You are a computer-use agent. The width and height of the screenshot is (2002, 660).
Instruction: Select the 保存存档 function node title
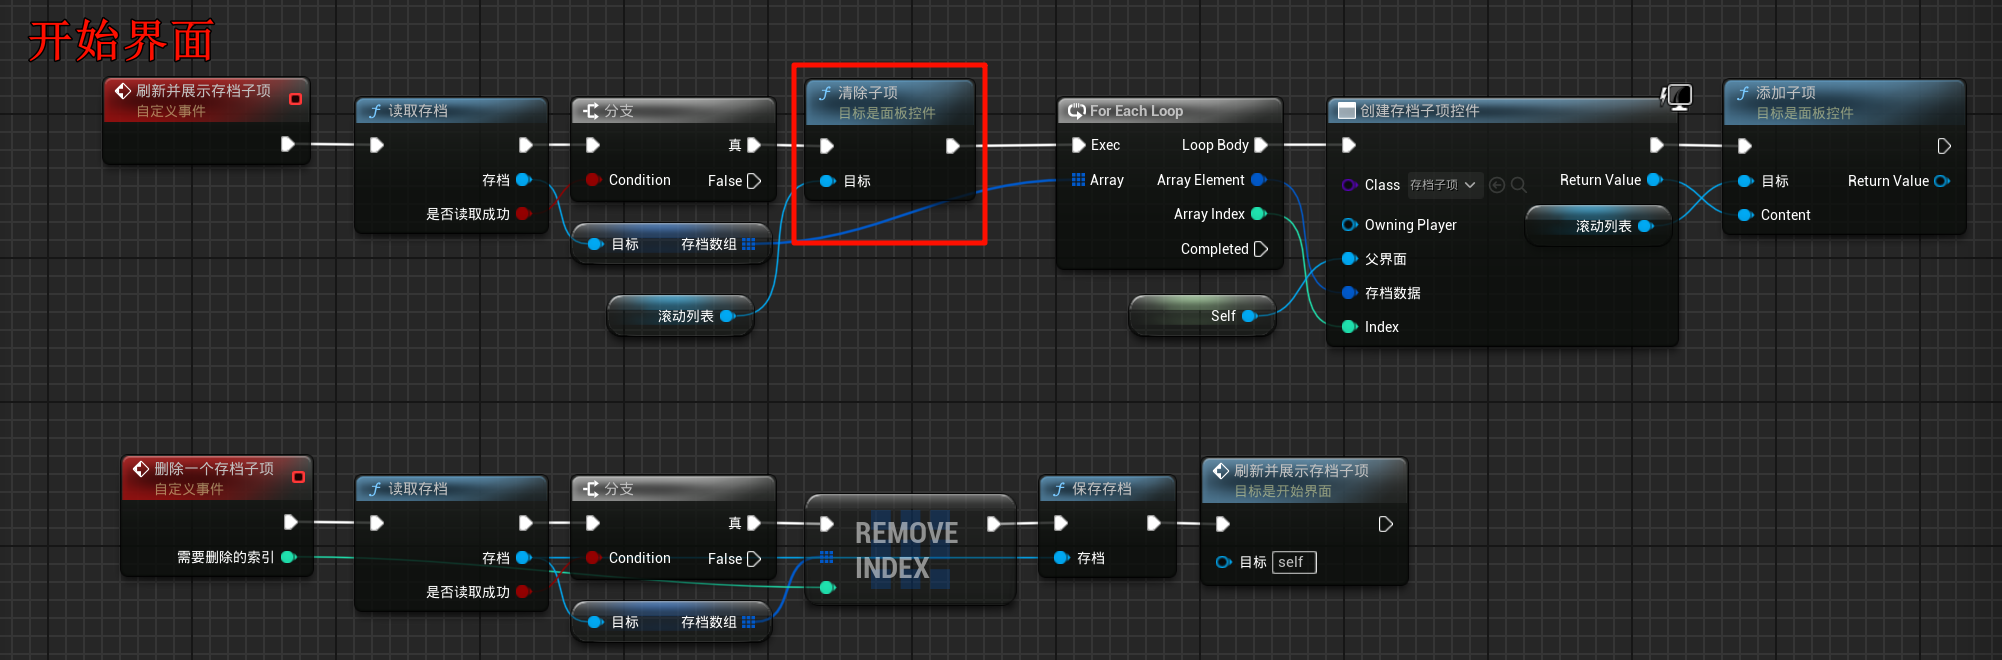point(1102,489)
